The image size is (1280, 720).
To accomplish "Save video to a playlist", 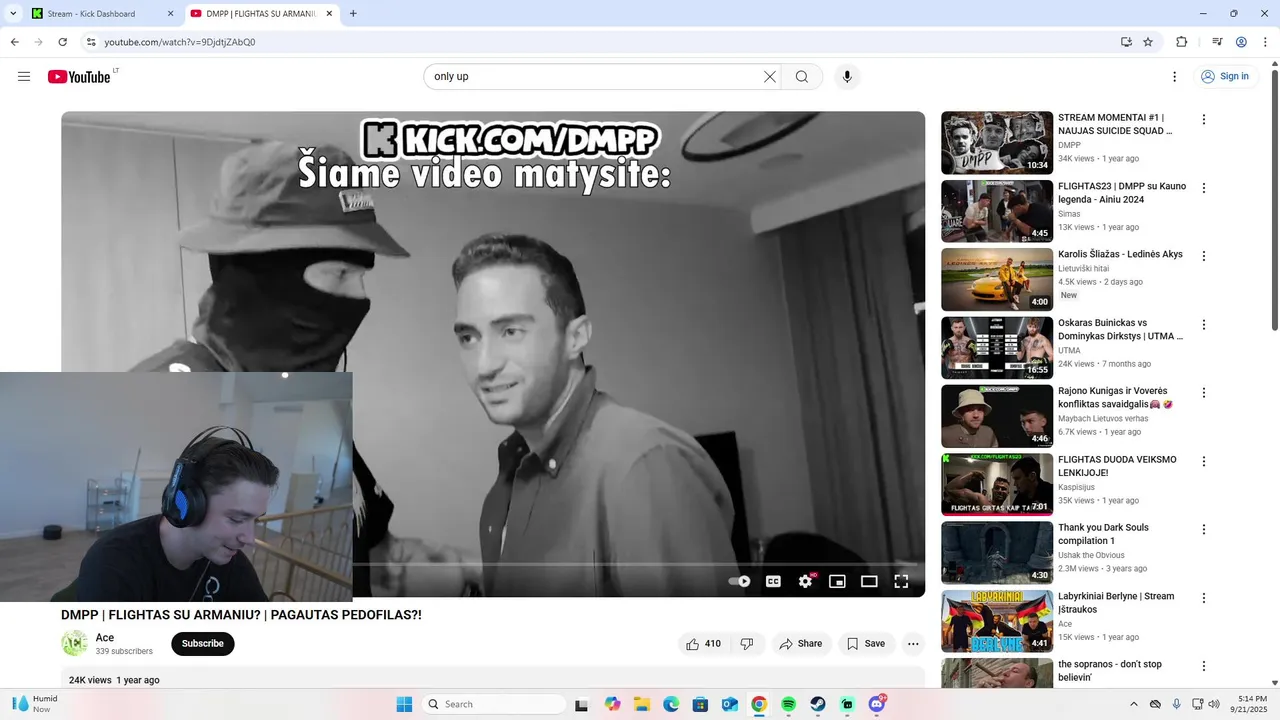I will (866, 644).
